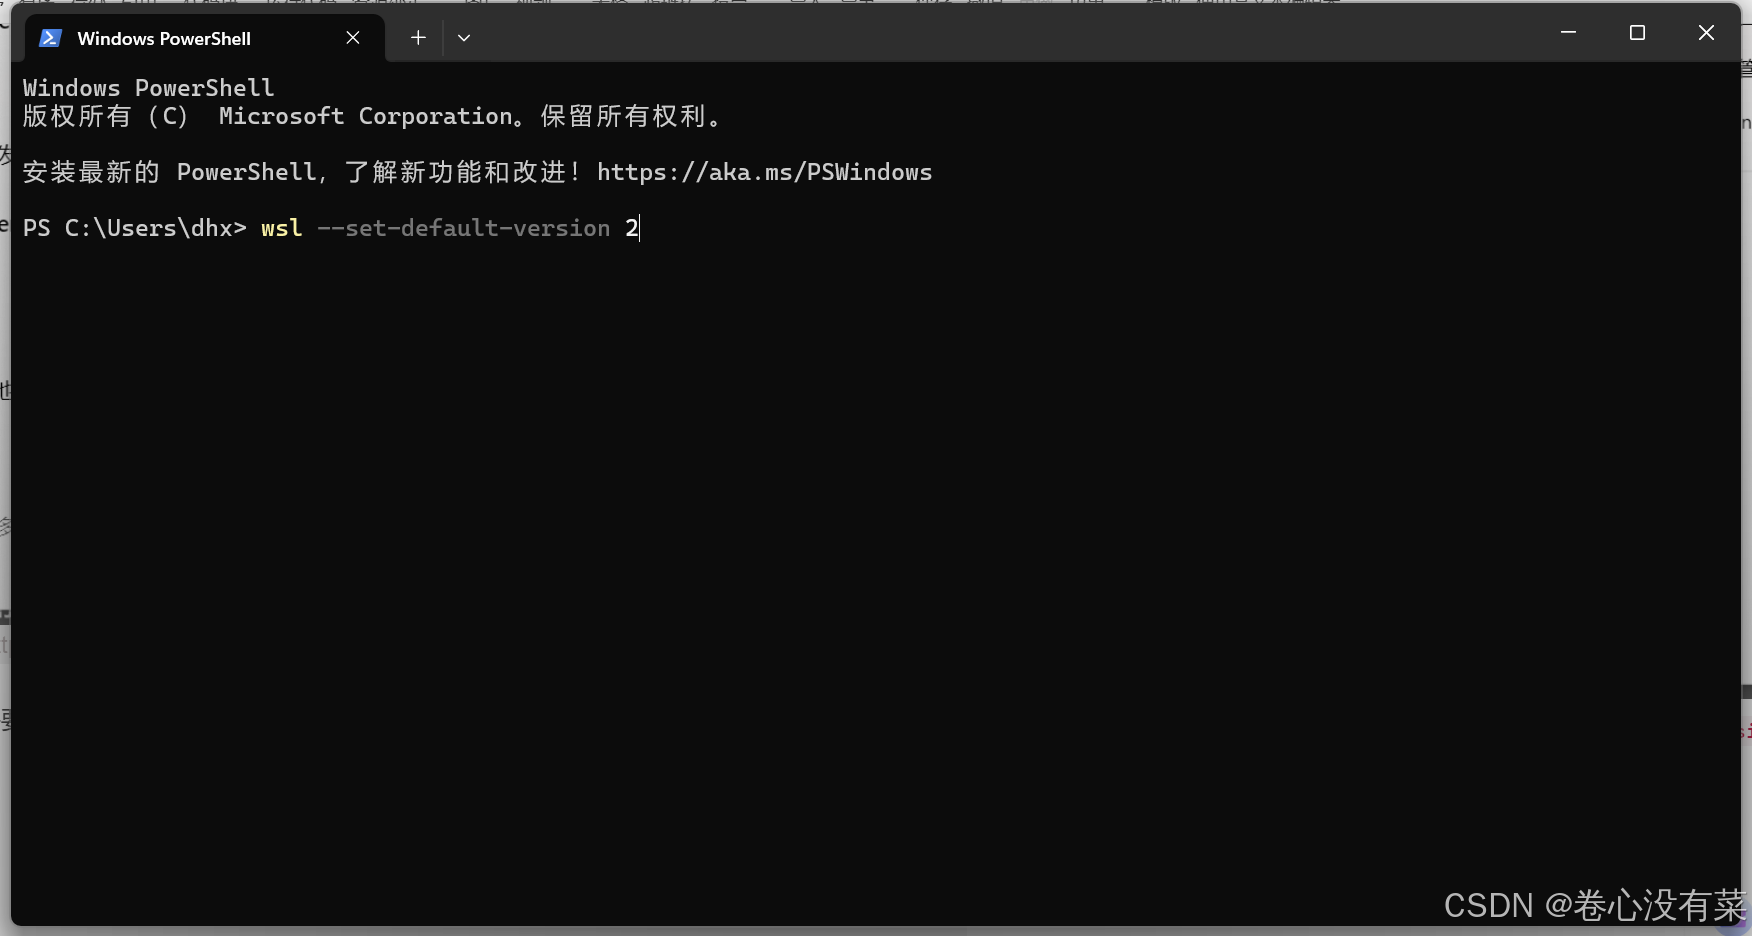1752x936 pixels.
Task: Click the PS C:\Users\dhx prompt text
Action: (135, 228)
